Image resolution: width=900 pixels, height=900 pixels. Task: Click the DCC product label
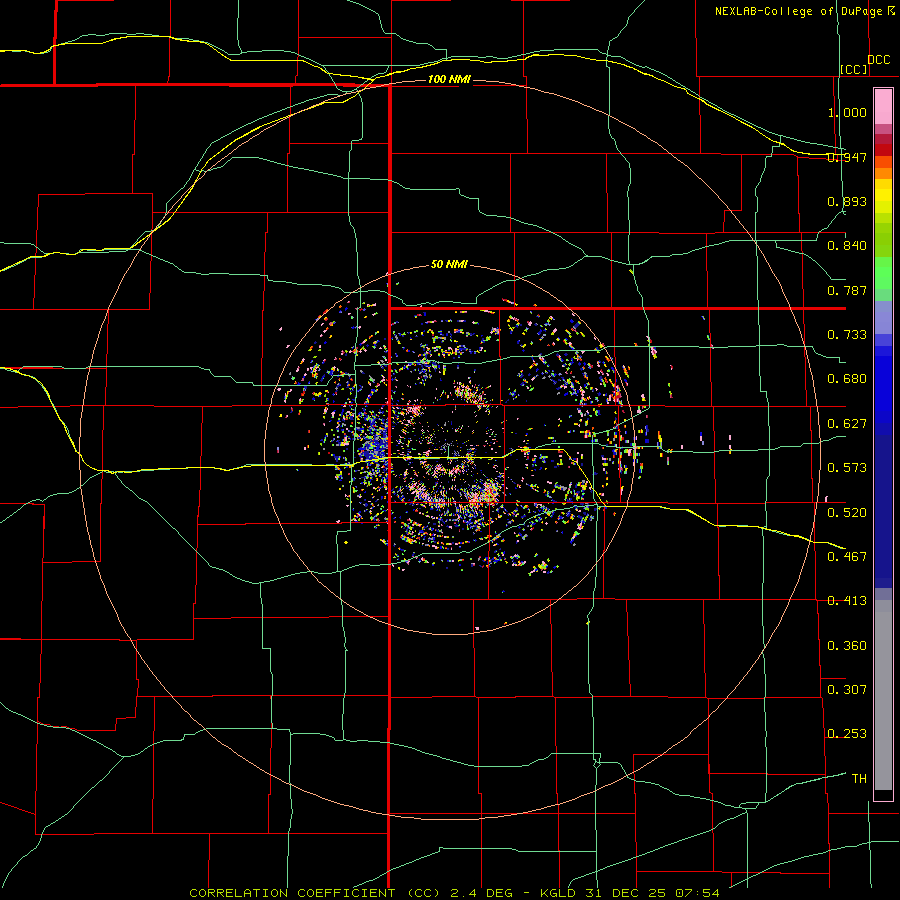click(878, 60)
